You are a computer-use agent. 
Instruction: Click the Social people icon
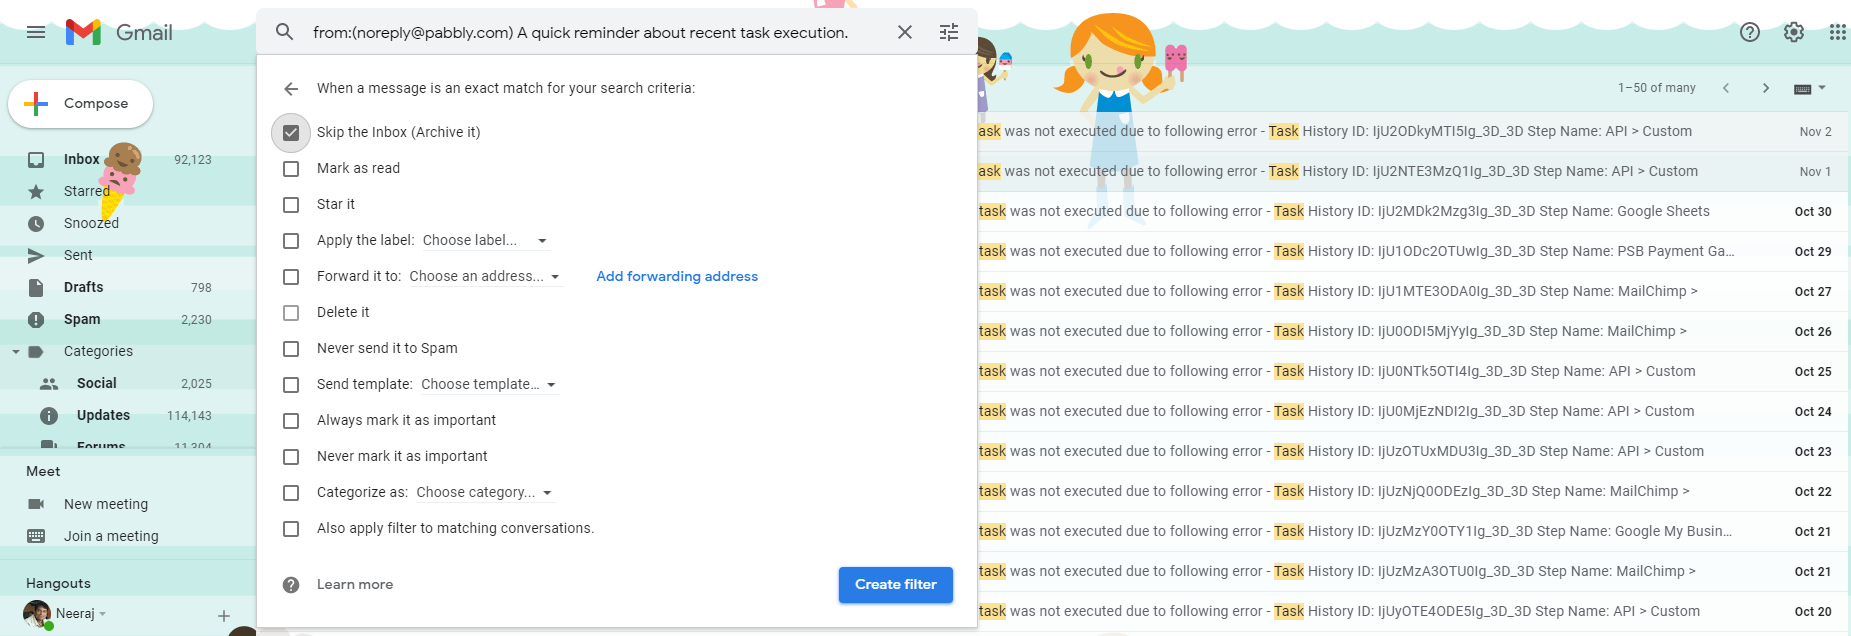tap(49, 384)
